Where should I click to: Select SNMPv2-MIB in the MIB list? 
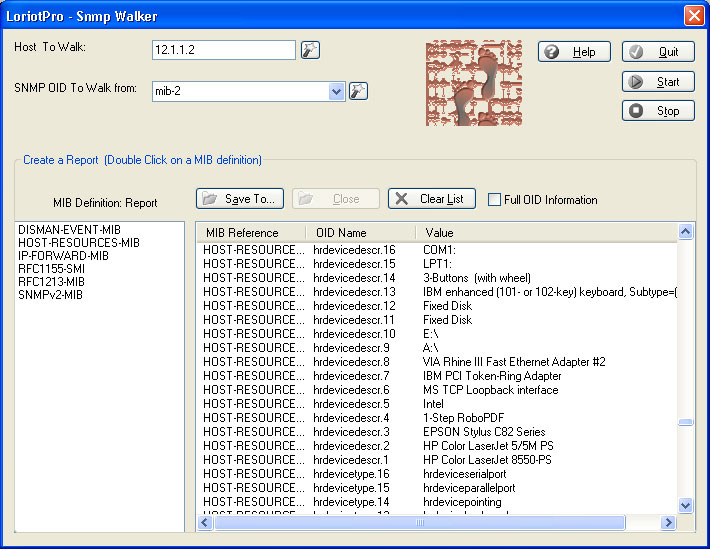click(50, 295)
